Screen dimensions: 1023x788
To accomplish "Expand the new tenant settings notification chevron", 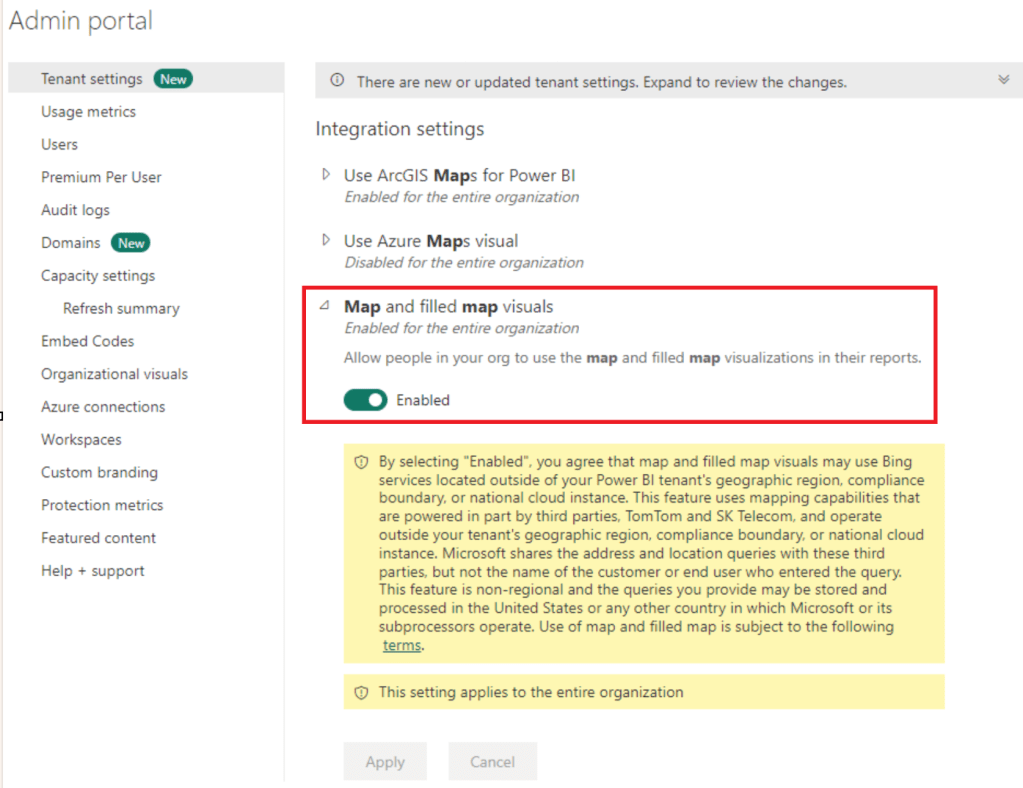I will 1004,80.
